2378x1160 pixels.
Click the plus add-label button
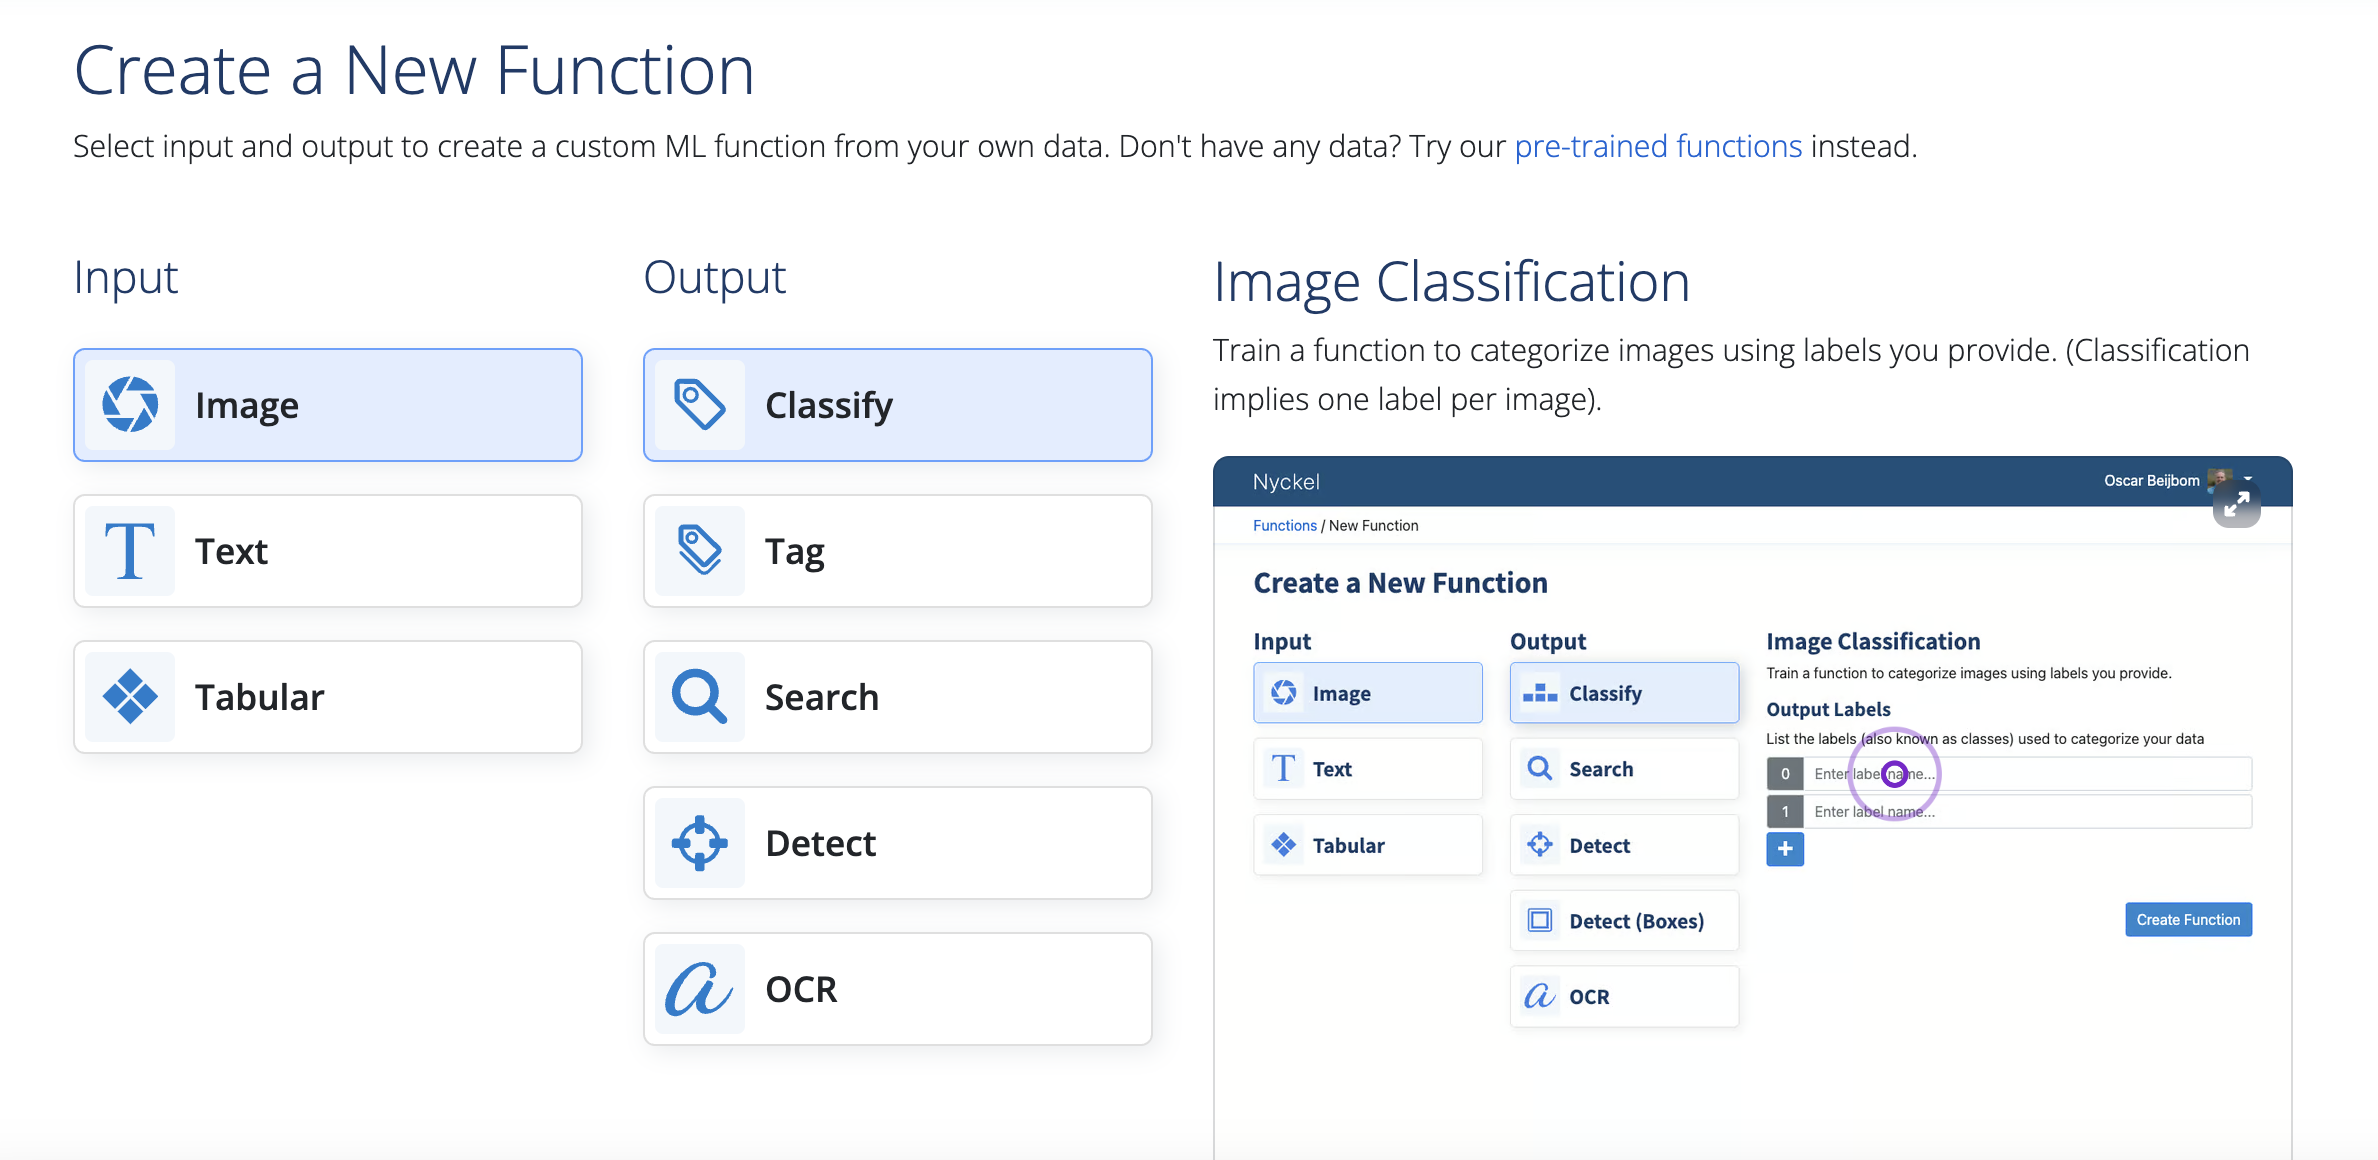(x=1785, y=849)
